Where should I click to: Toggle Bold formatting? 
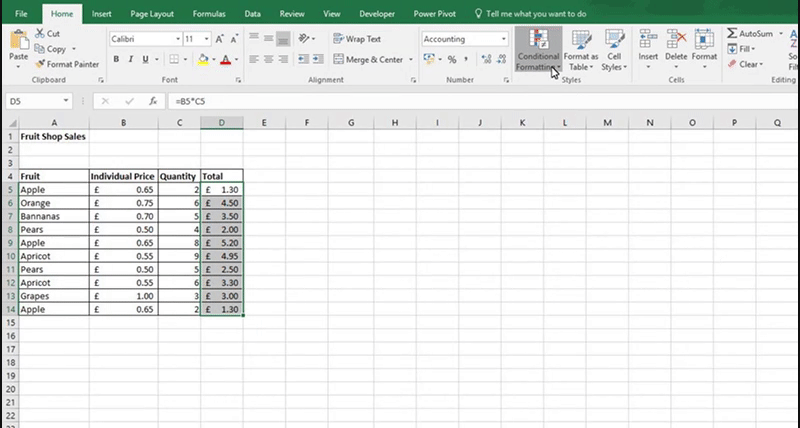point(117,60)
